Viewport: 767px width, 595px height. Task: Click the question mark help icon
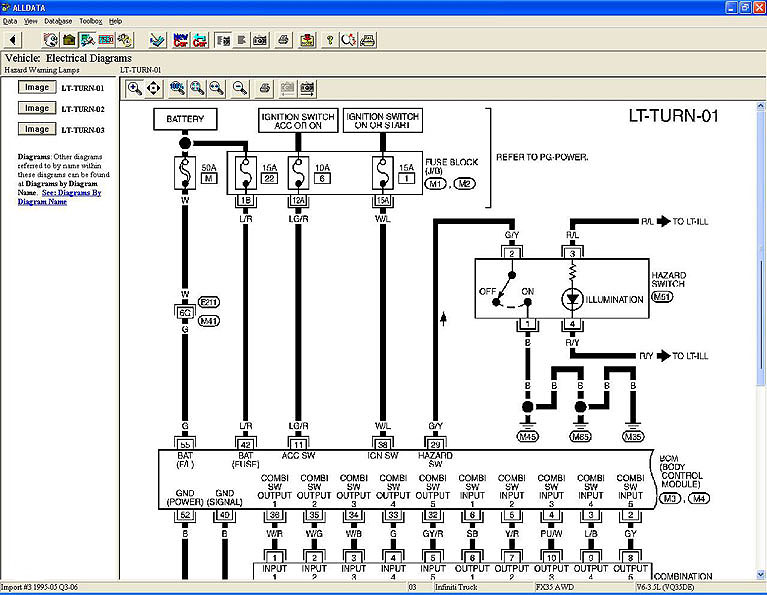coord(329,40)
